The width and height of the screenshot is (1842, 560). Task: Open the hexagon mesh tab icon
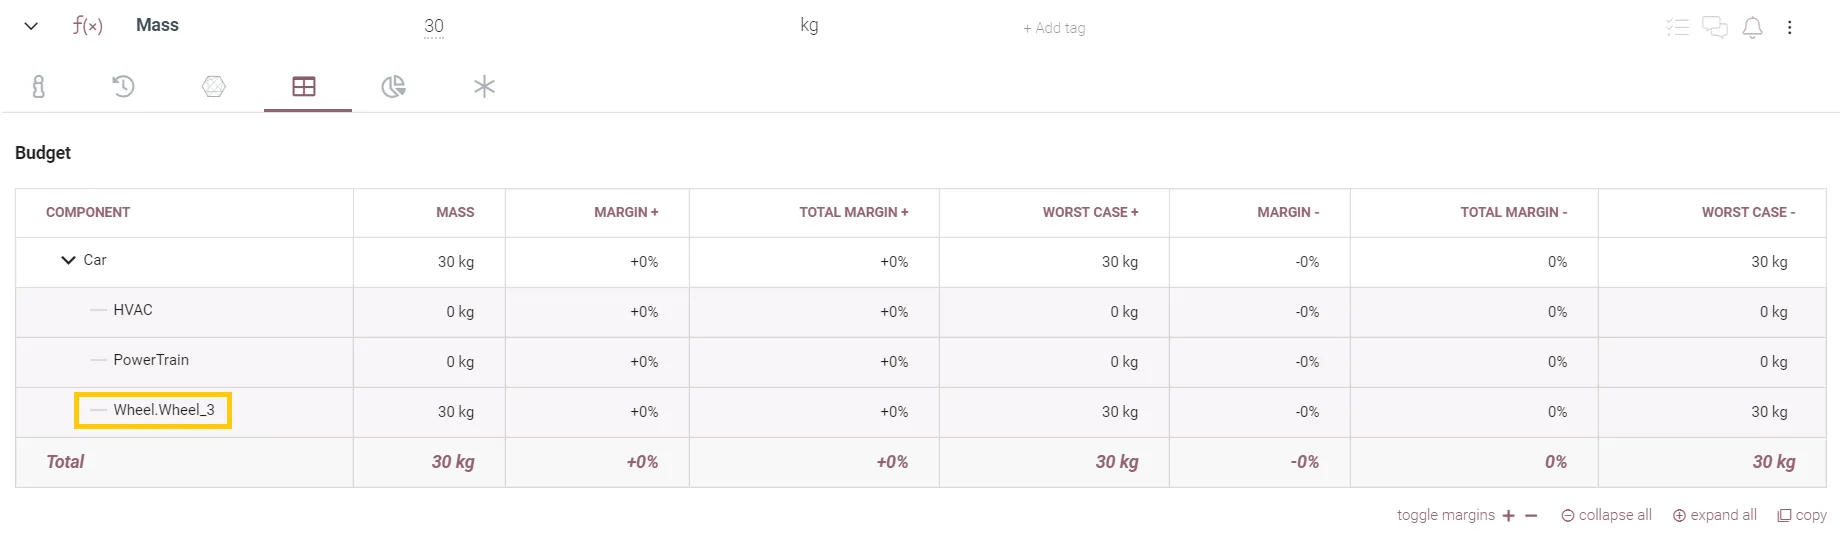213,87
